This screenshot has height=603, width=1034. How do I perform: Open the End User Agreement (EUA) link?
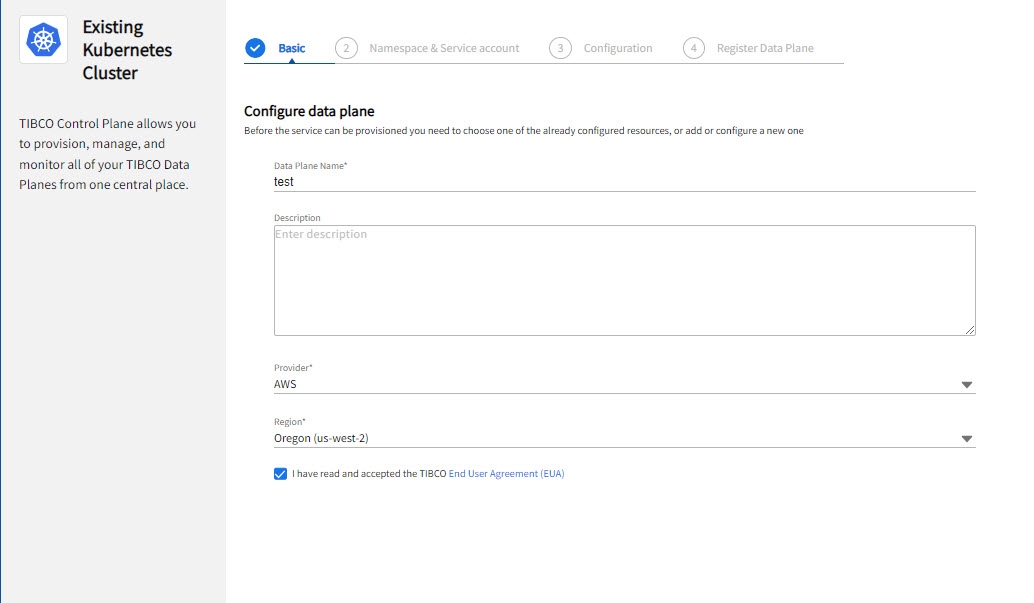tap(506, 474)
